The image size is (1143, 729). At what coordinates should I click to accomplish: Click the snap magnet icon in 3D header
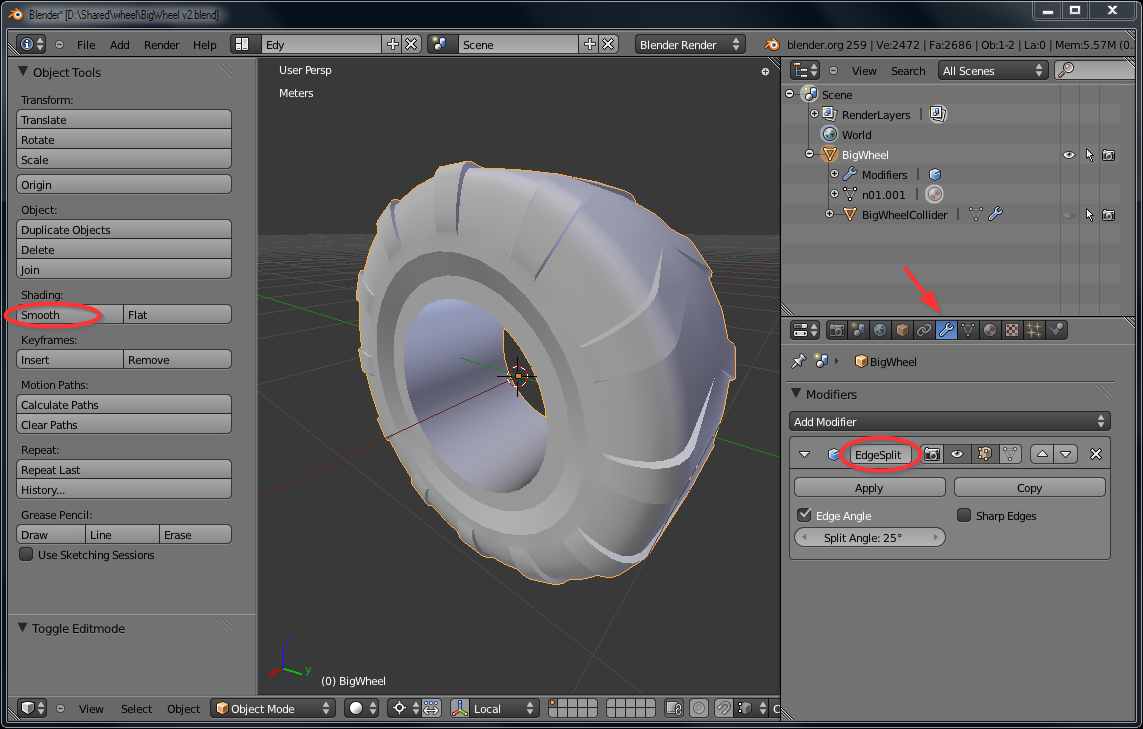[x=724, y=709]
